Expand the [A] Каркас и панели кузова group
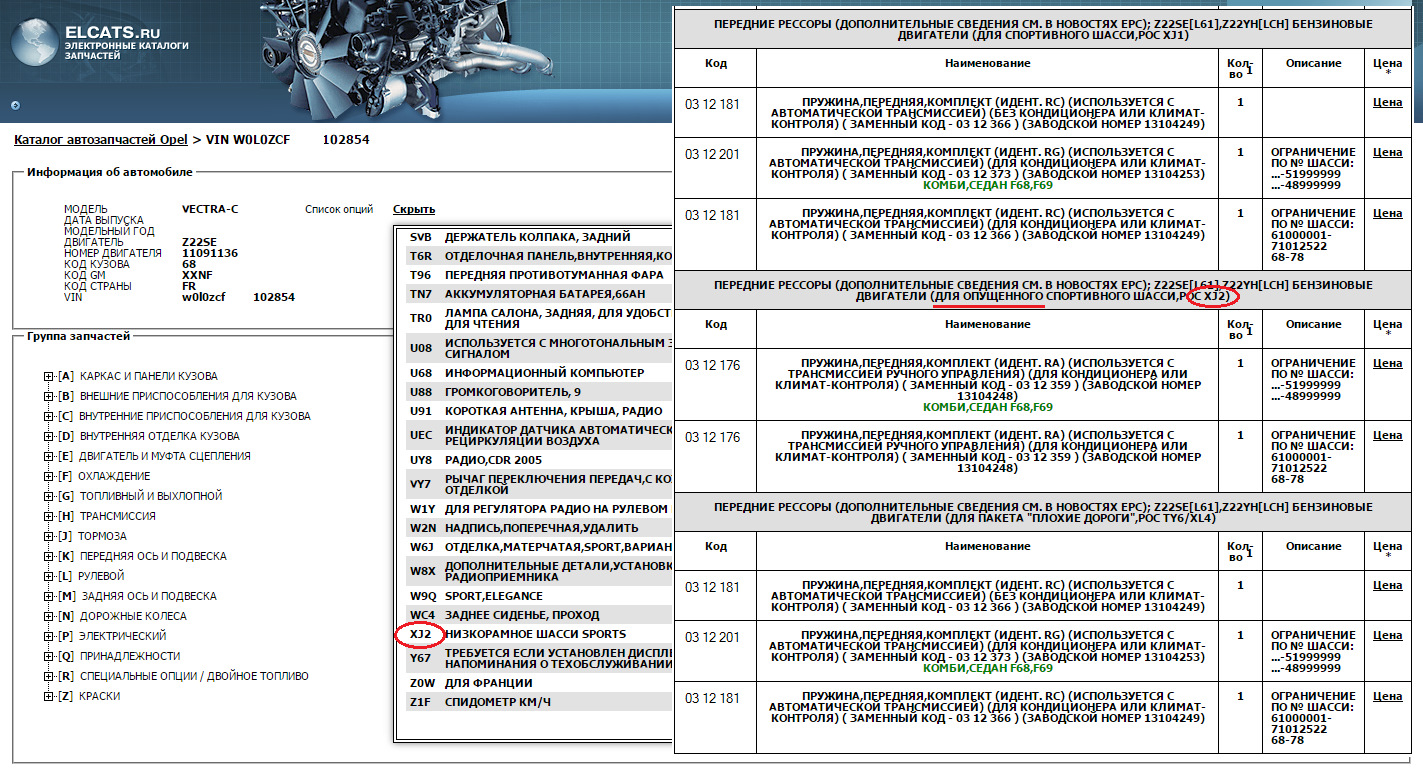The width and height of the screenshot is (1423, 769). (48, 376)
